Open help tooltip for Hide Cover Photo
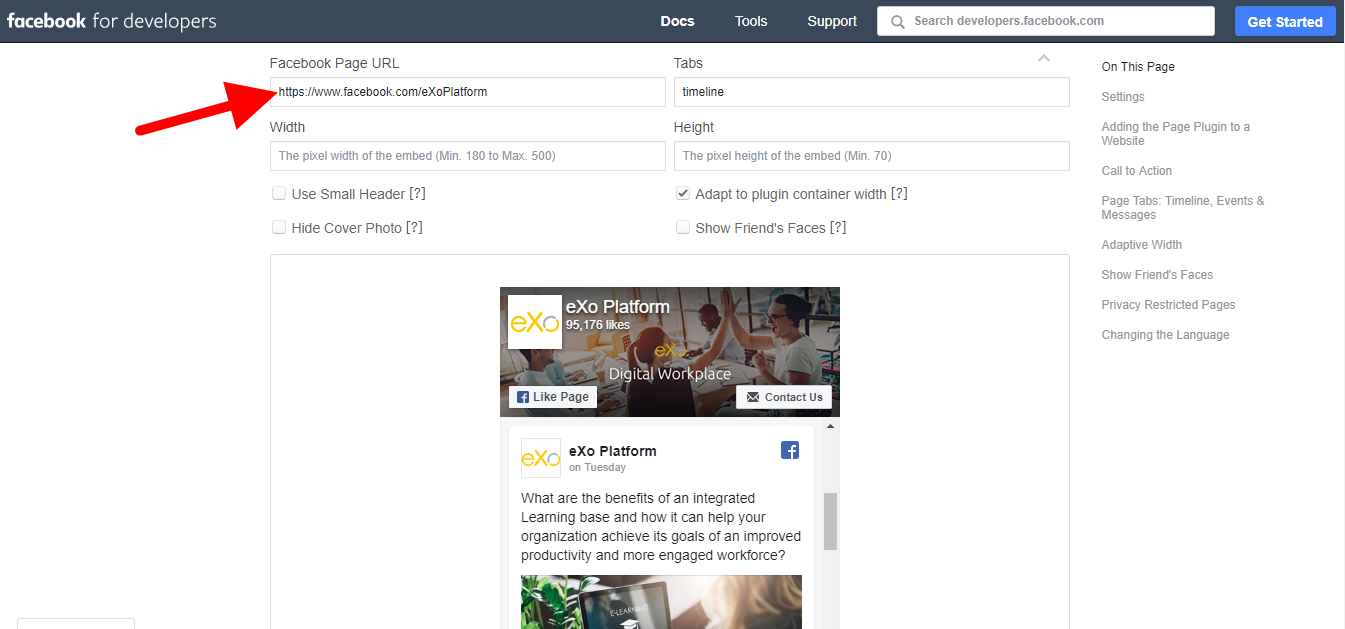The height and width of the screenshot is (629, 1345). [414, 228]
